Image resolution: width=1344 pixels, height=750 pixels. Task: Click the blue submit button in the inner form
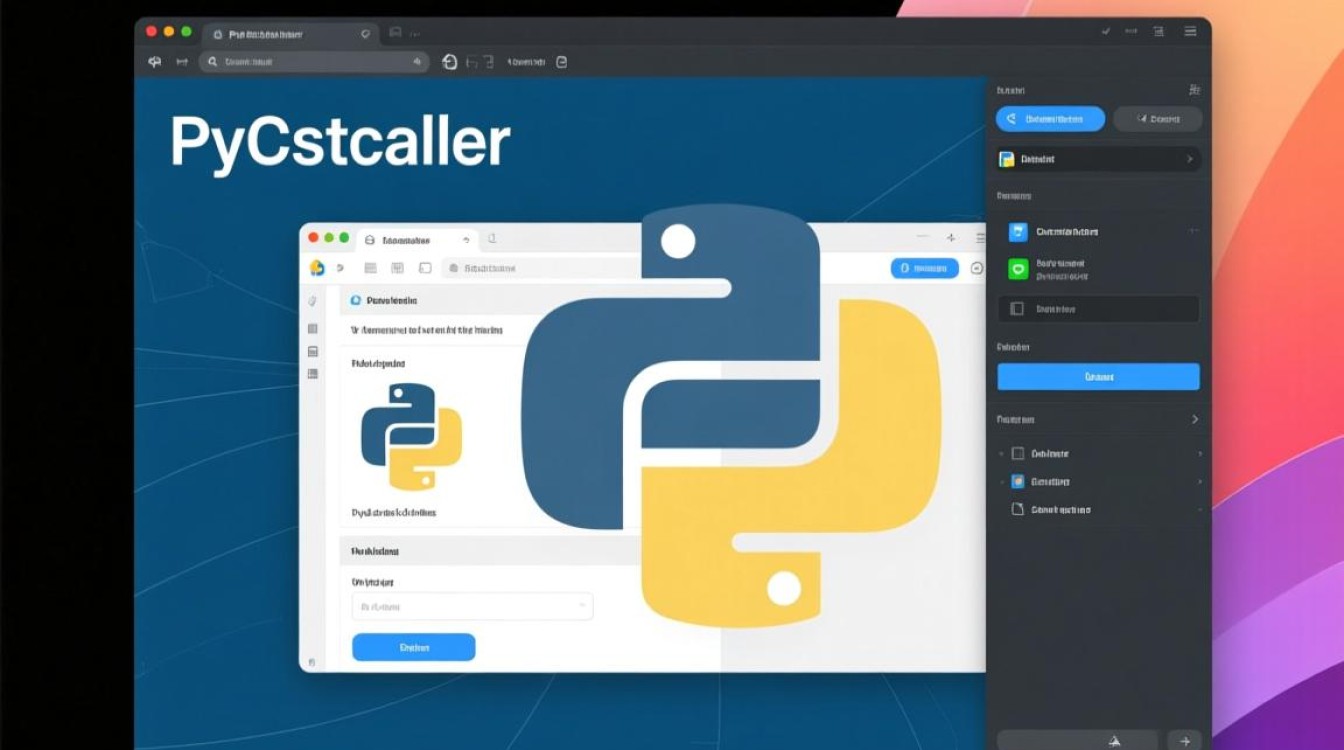pyautogui.click(x=414, y=647)
